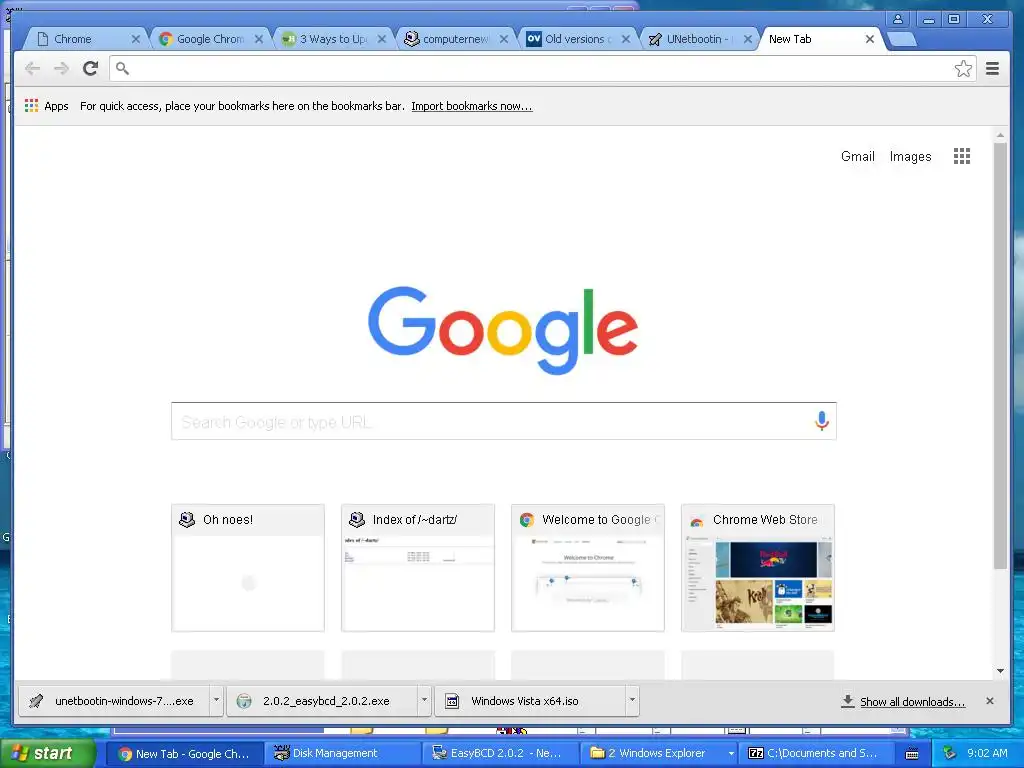Open the Chrome user profile button
The height and width of the screenshot is (768, 1024).
[x=898, y=19]
